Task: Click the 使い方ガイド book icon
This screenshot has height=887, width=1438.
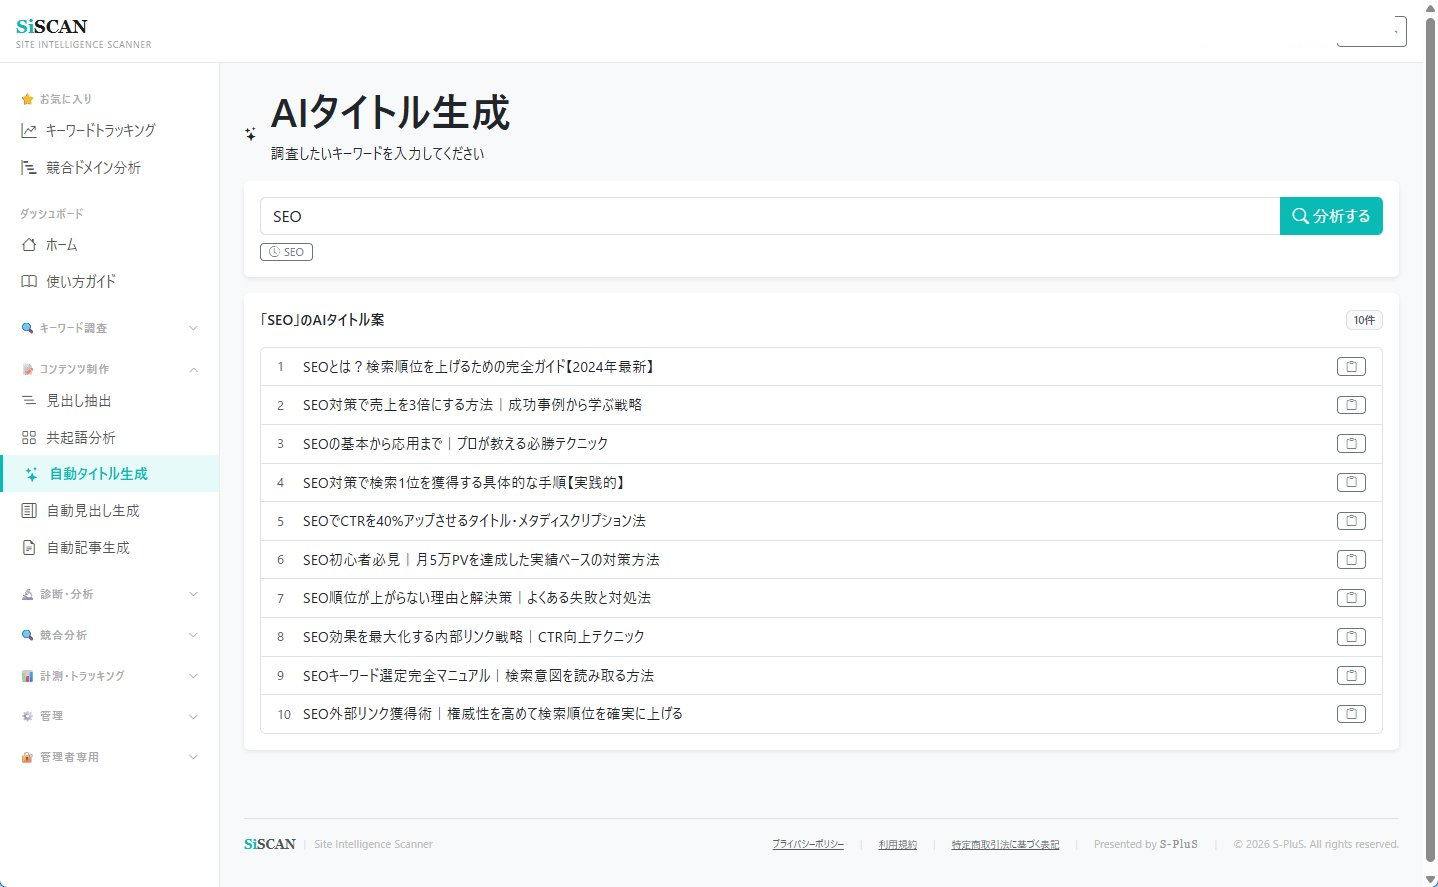Action: point(29,282)
